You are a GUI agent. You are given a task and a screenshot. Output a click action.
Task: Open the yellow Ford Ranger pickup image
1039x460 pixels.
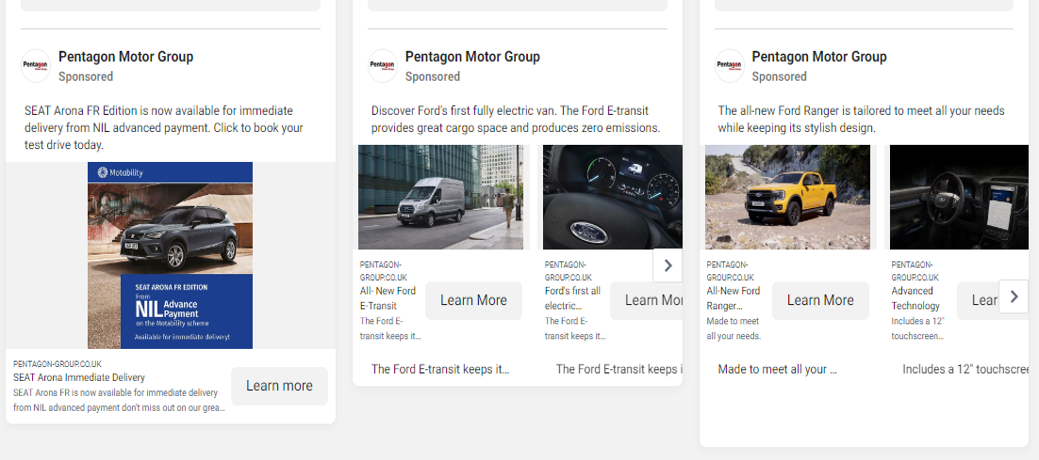point(787,198)
